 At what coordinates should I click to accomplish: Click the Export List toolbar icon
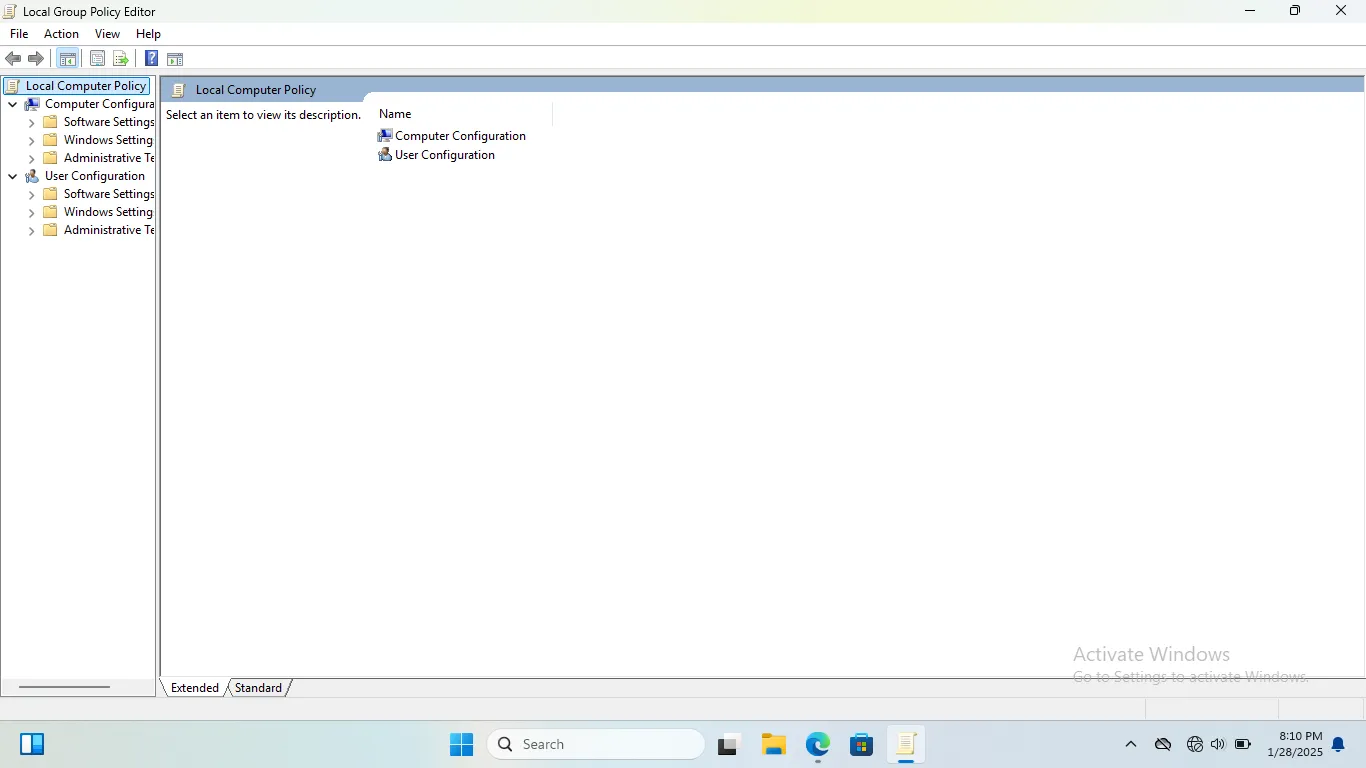pos(120,59)
